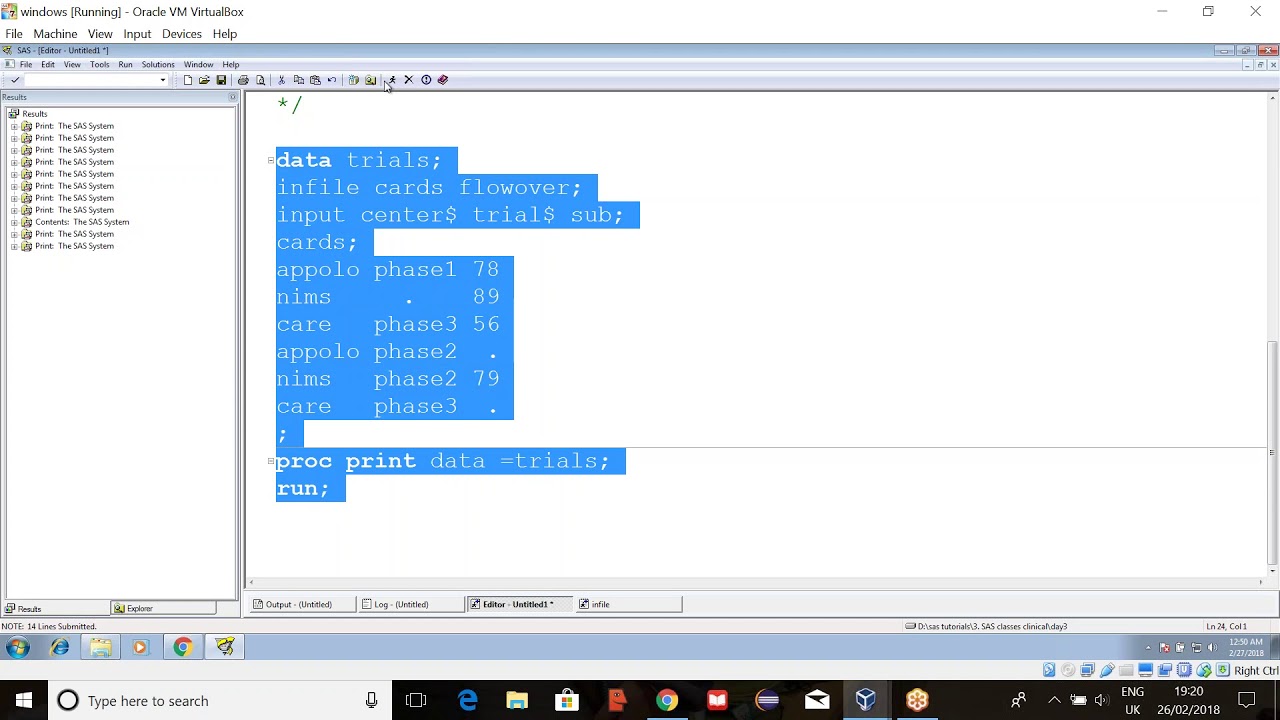Viewport: 1280px width, 720px height.
Task: Click the New document toolbar icon
Action: pos(188,80)
